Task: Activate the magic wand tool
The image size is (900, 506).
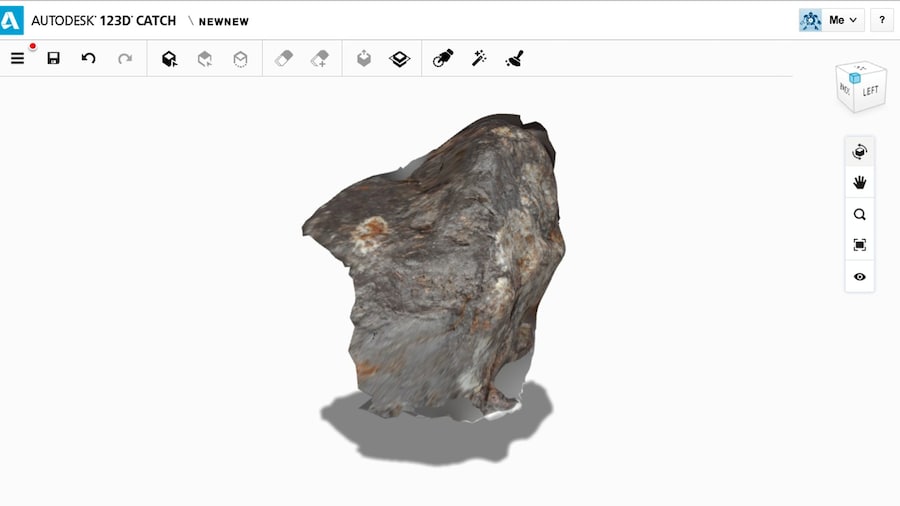Action: tap(479, 58)
